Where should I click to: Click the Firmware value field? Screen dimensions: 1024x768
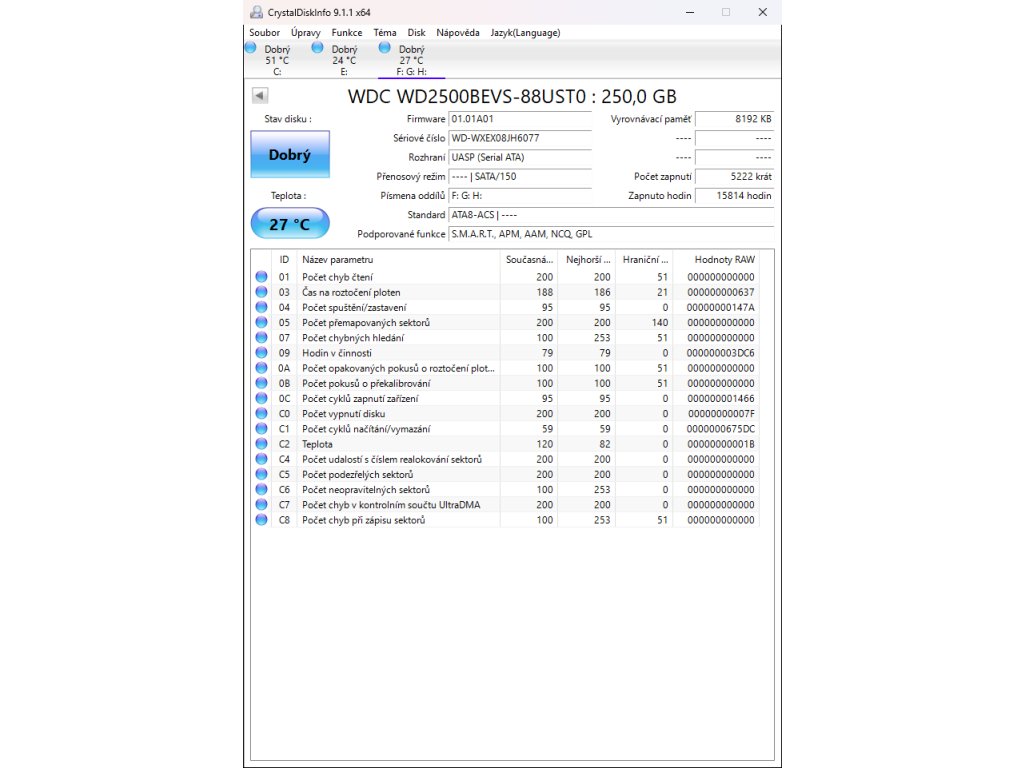pyautogui.click(x=520, y=119)
